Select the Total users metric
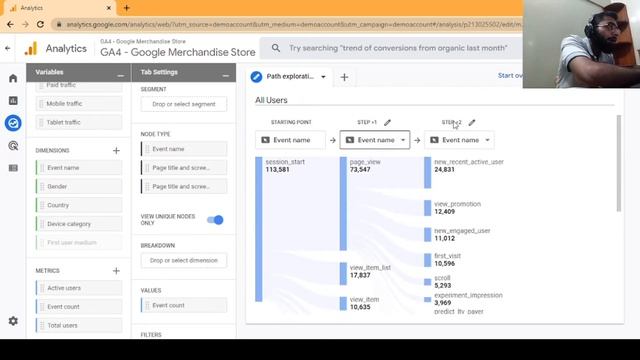Image resolution: width=640 pixels, height=360 pixels. coord(79,326)
